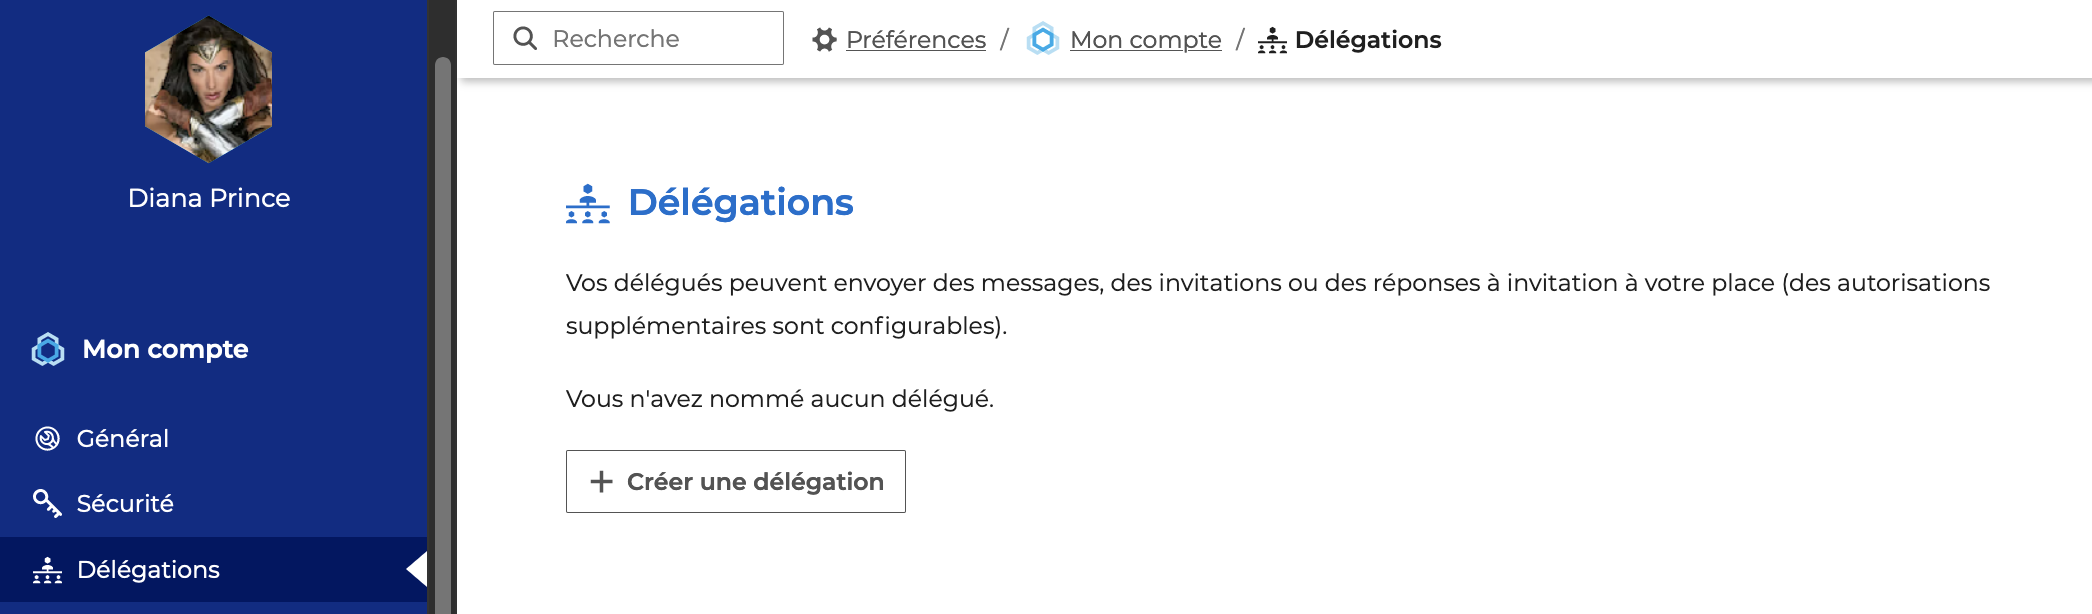2092x614 pixels.
Task: Click the magnifier icon in the search box
Action: coord(525,38)
